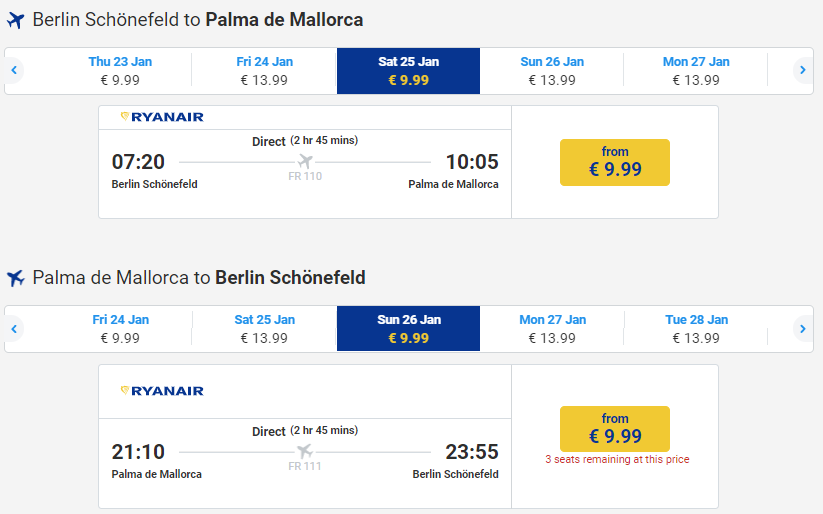Click the Ryanair logo on the return flight
823x514 pixels.
pyautogui.click(x=162, y=391)
